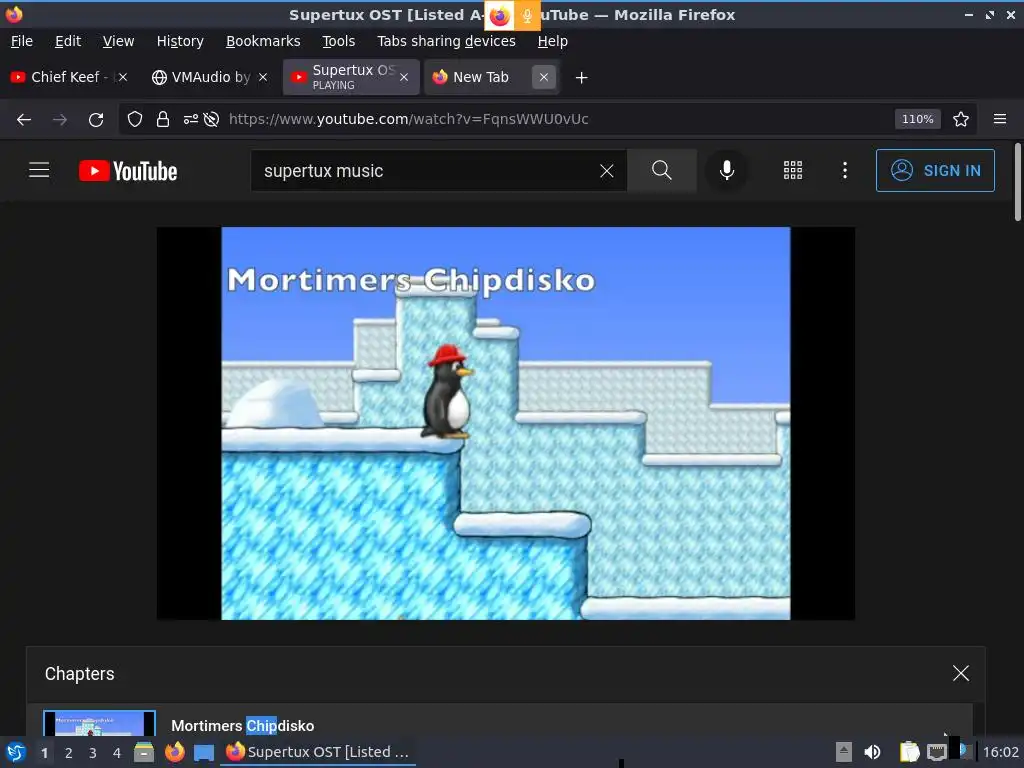Click the microphone sharing indicator at top
The image size is (1024, 768).
(526, 16)
